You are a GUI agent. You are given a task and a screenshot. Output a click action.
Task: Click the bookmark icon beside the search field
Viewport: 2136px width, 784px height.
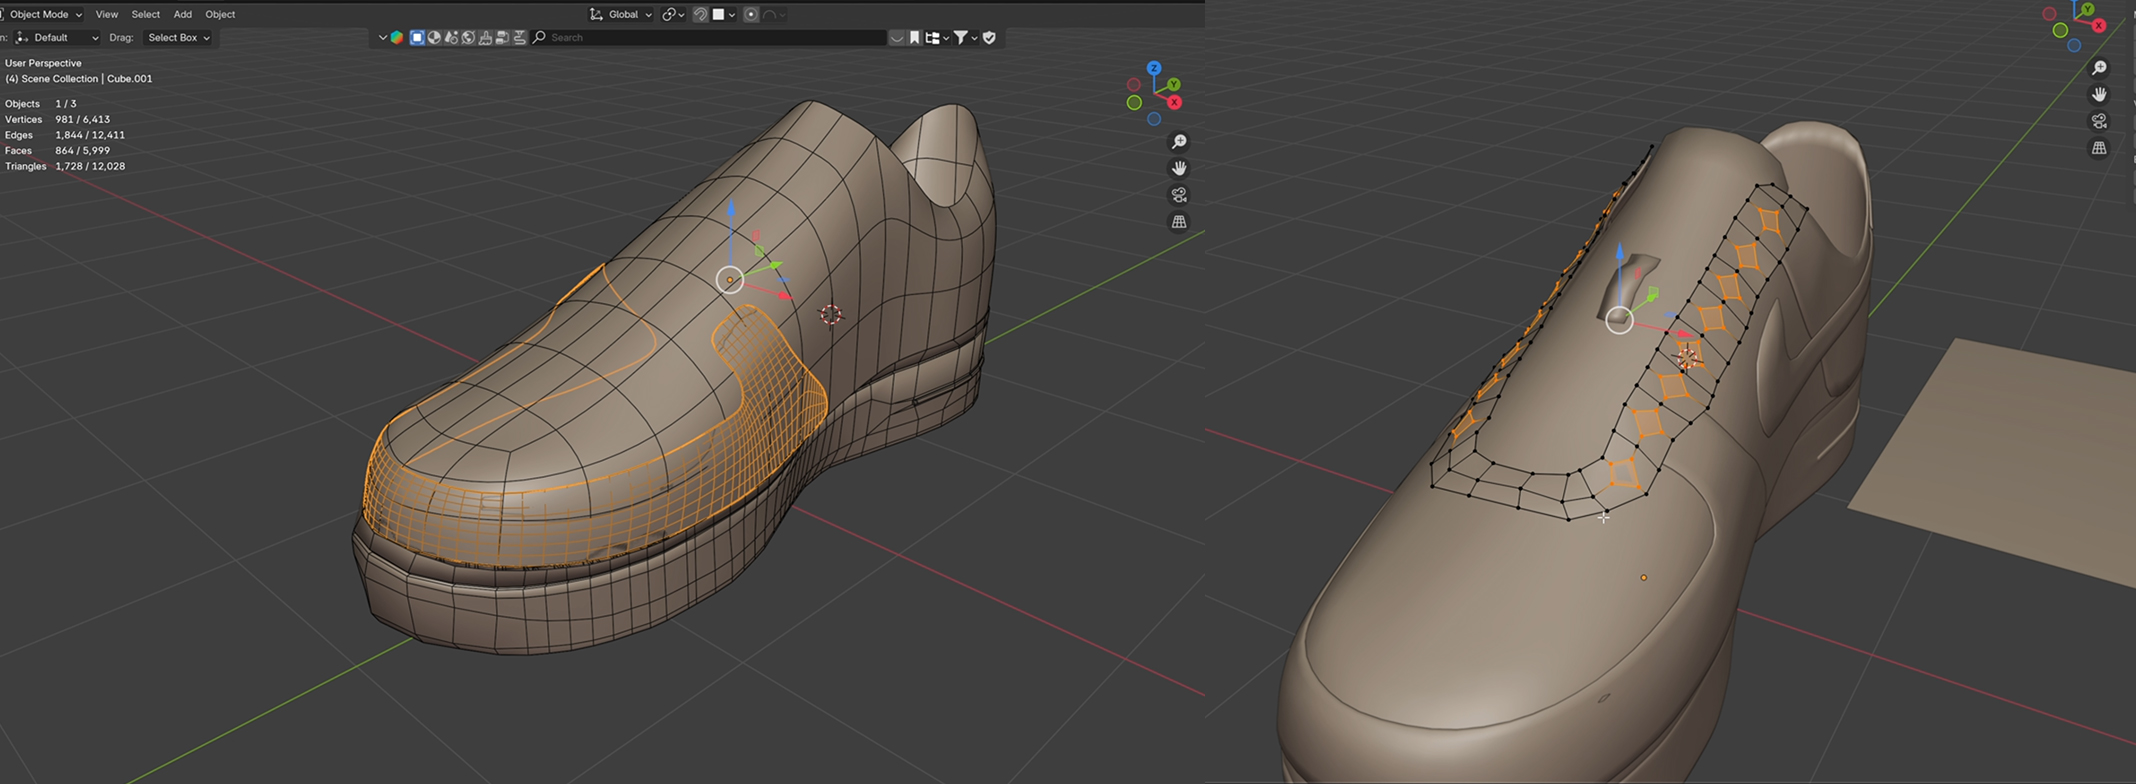[x=914, y=38]
